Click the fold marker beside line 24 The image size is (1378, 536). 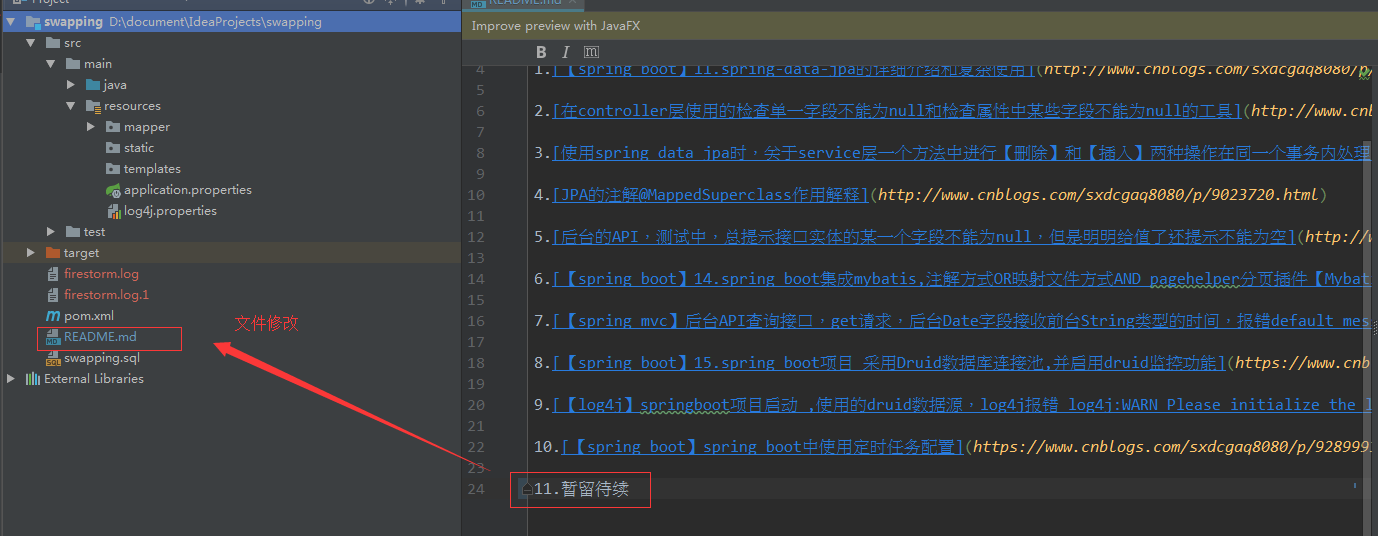coord(526,489)
